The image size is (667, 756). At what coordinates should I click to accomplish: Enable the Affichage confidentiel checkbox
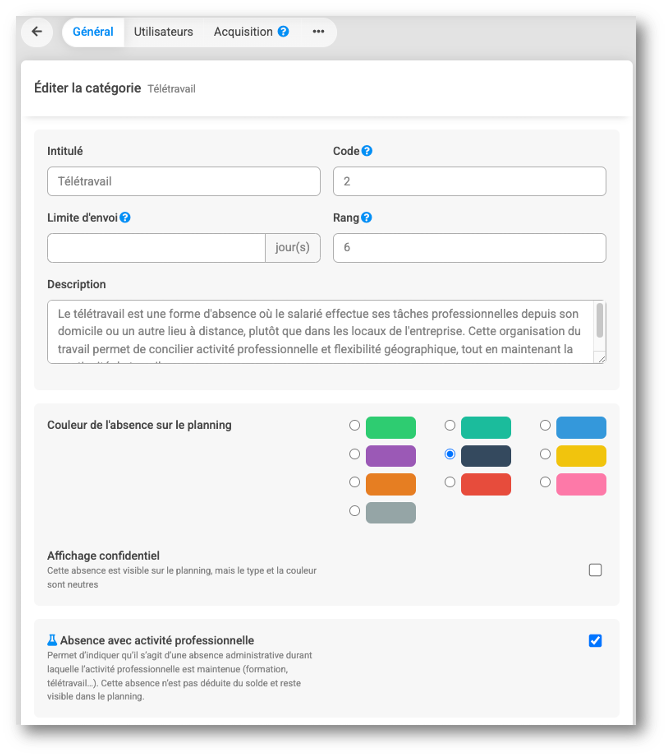[x=595, y=570]
